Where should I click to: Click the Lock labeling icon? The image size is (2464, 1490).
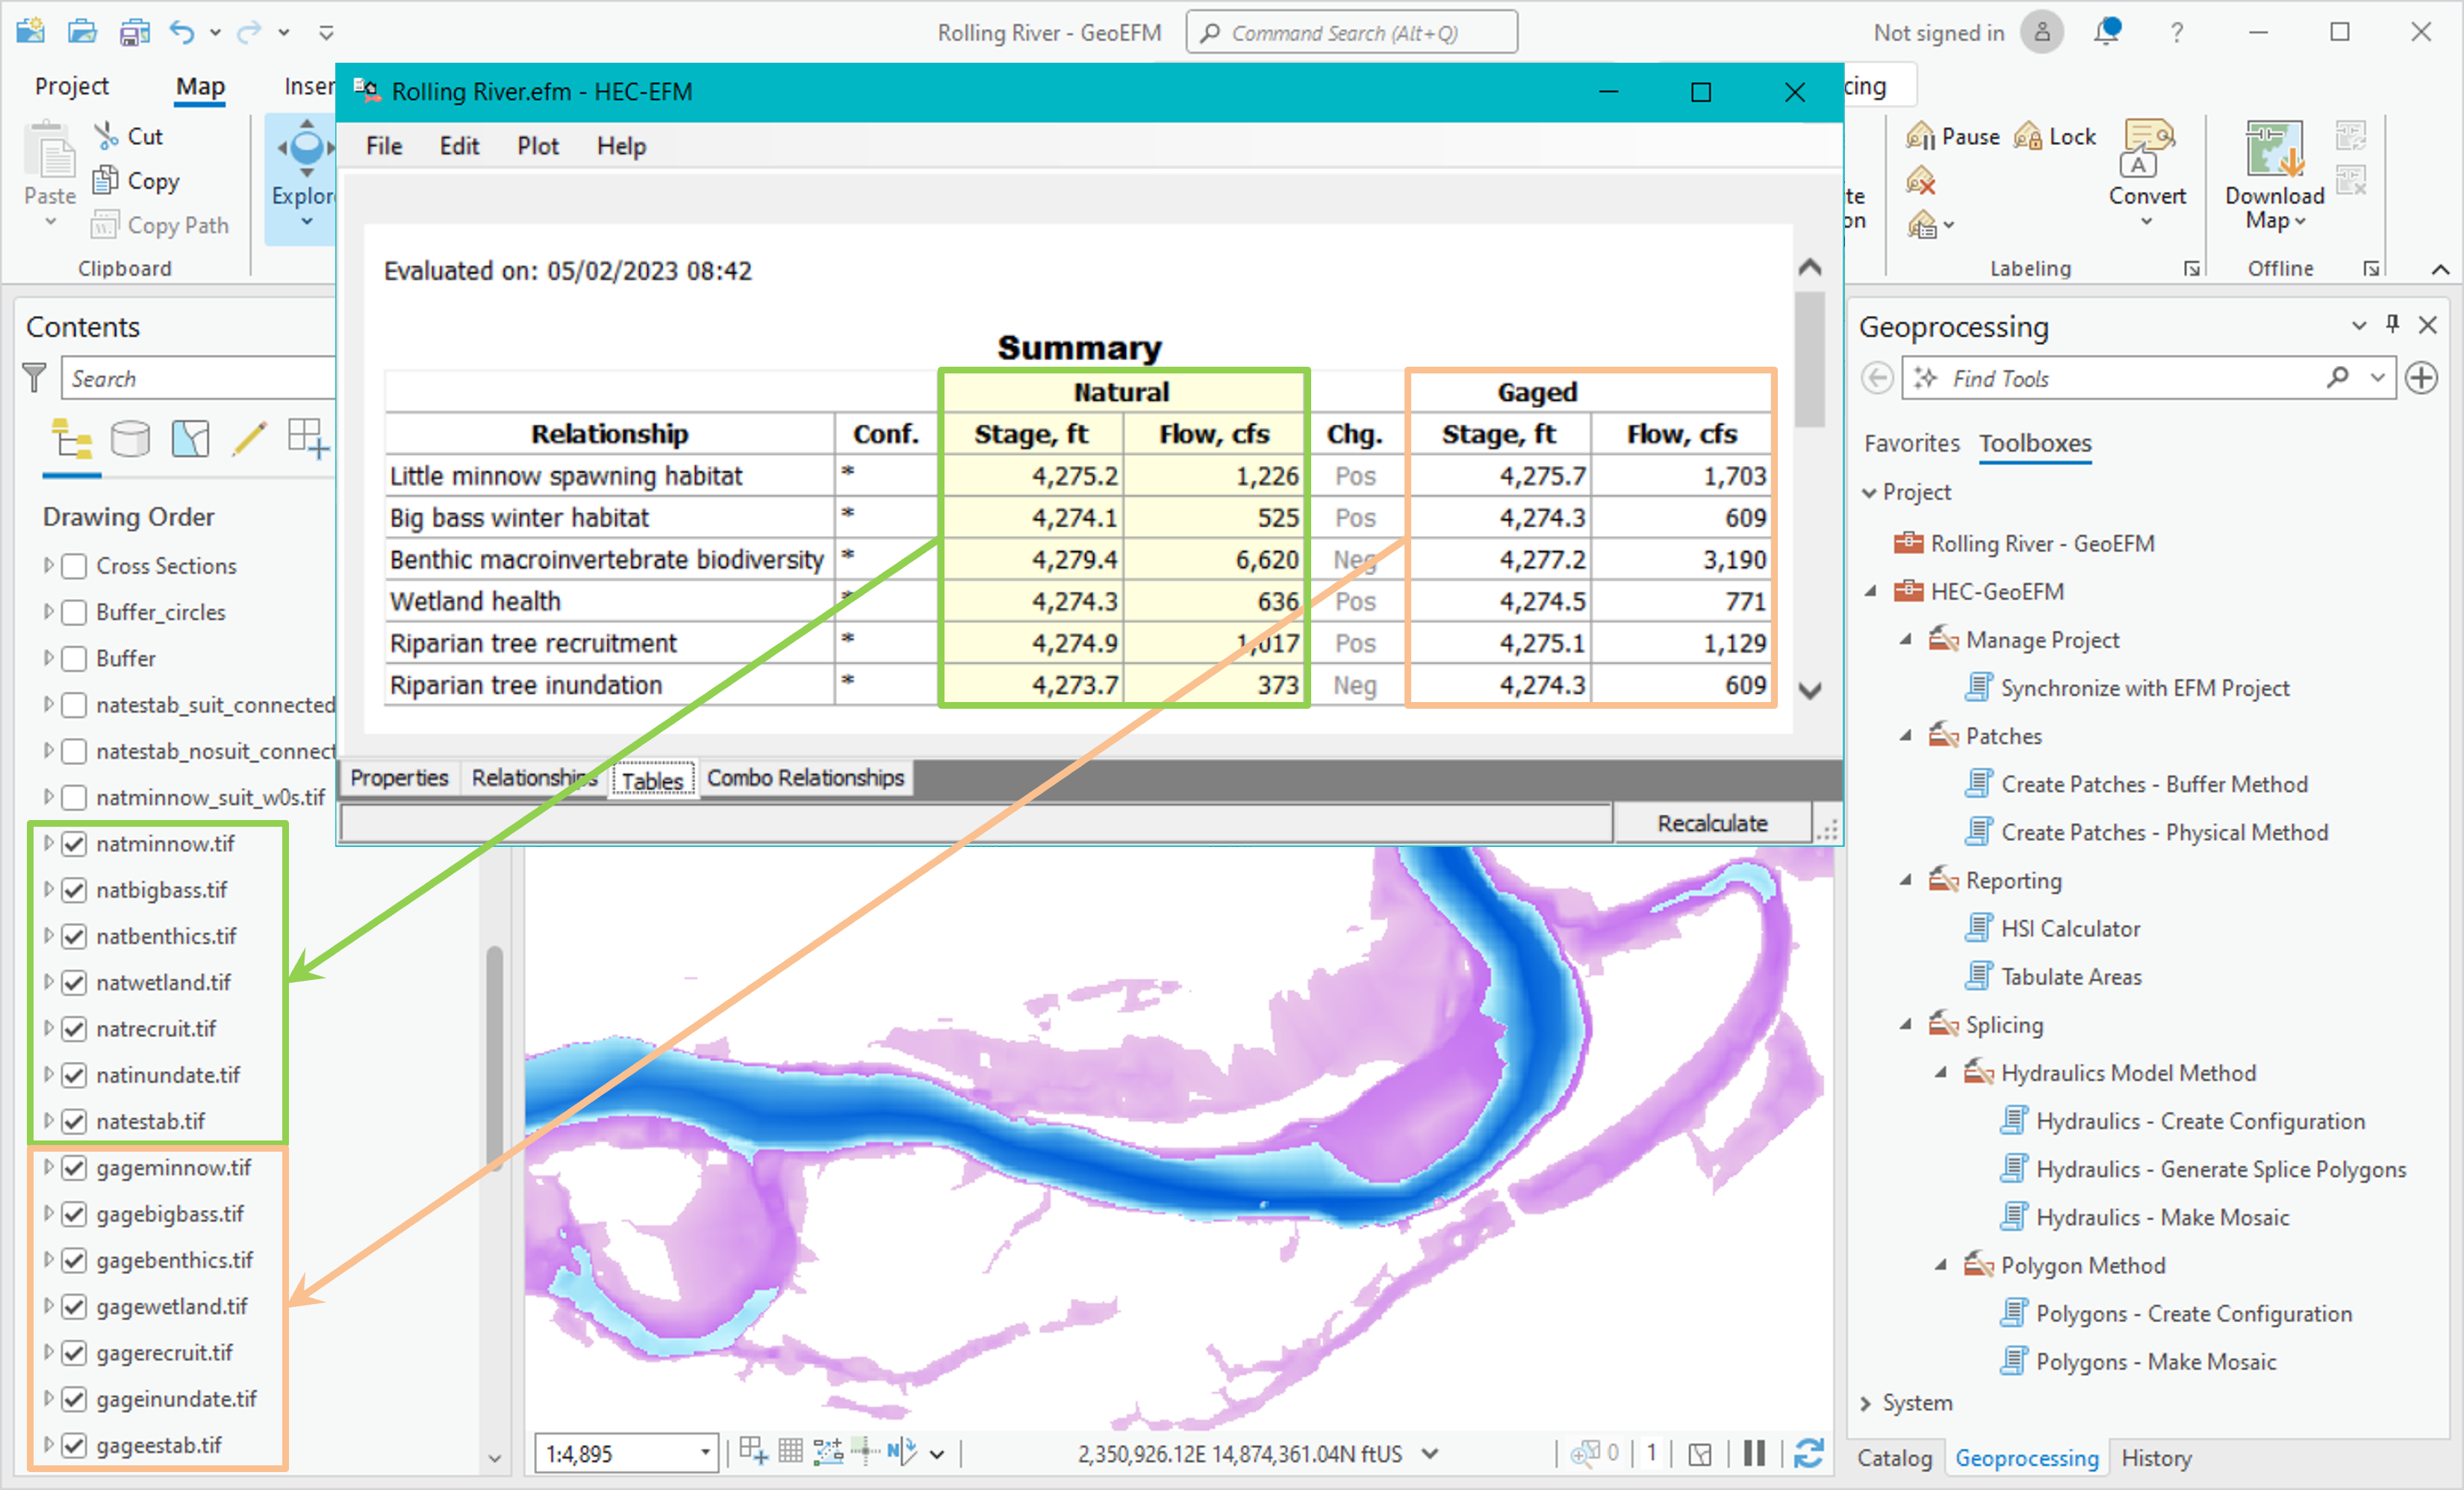pyautogui.click(x=2028, y=136)
